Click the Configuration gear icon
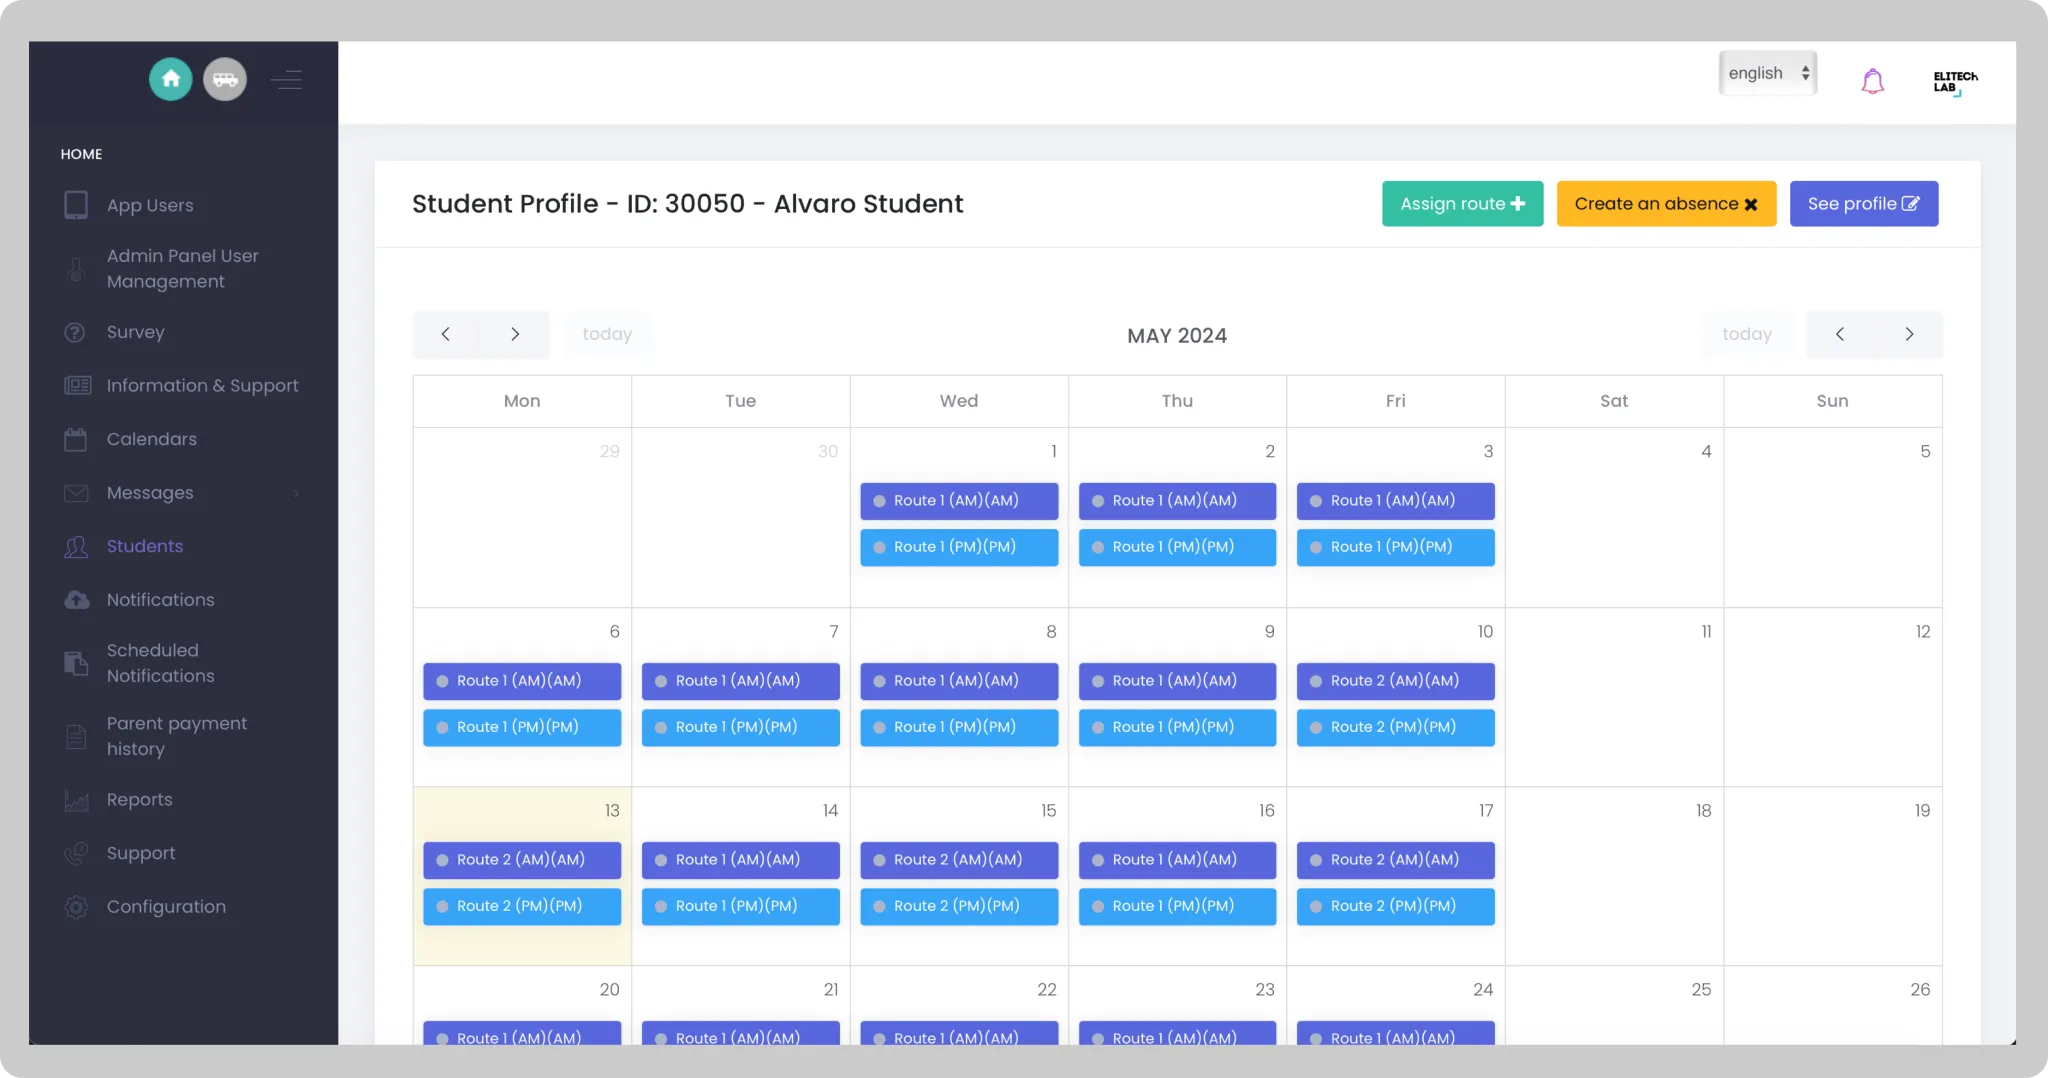This screenshot has height=1078, width=2048. [76, 907]
